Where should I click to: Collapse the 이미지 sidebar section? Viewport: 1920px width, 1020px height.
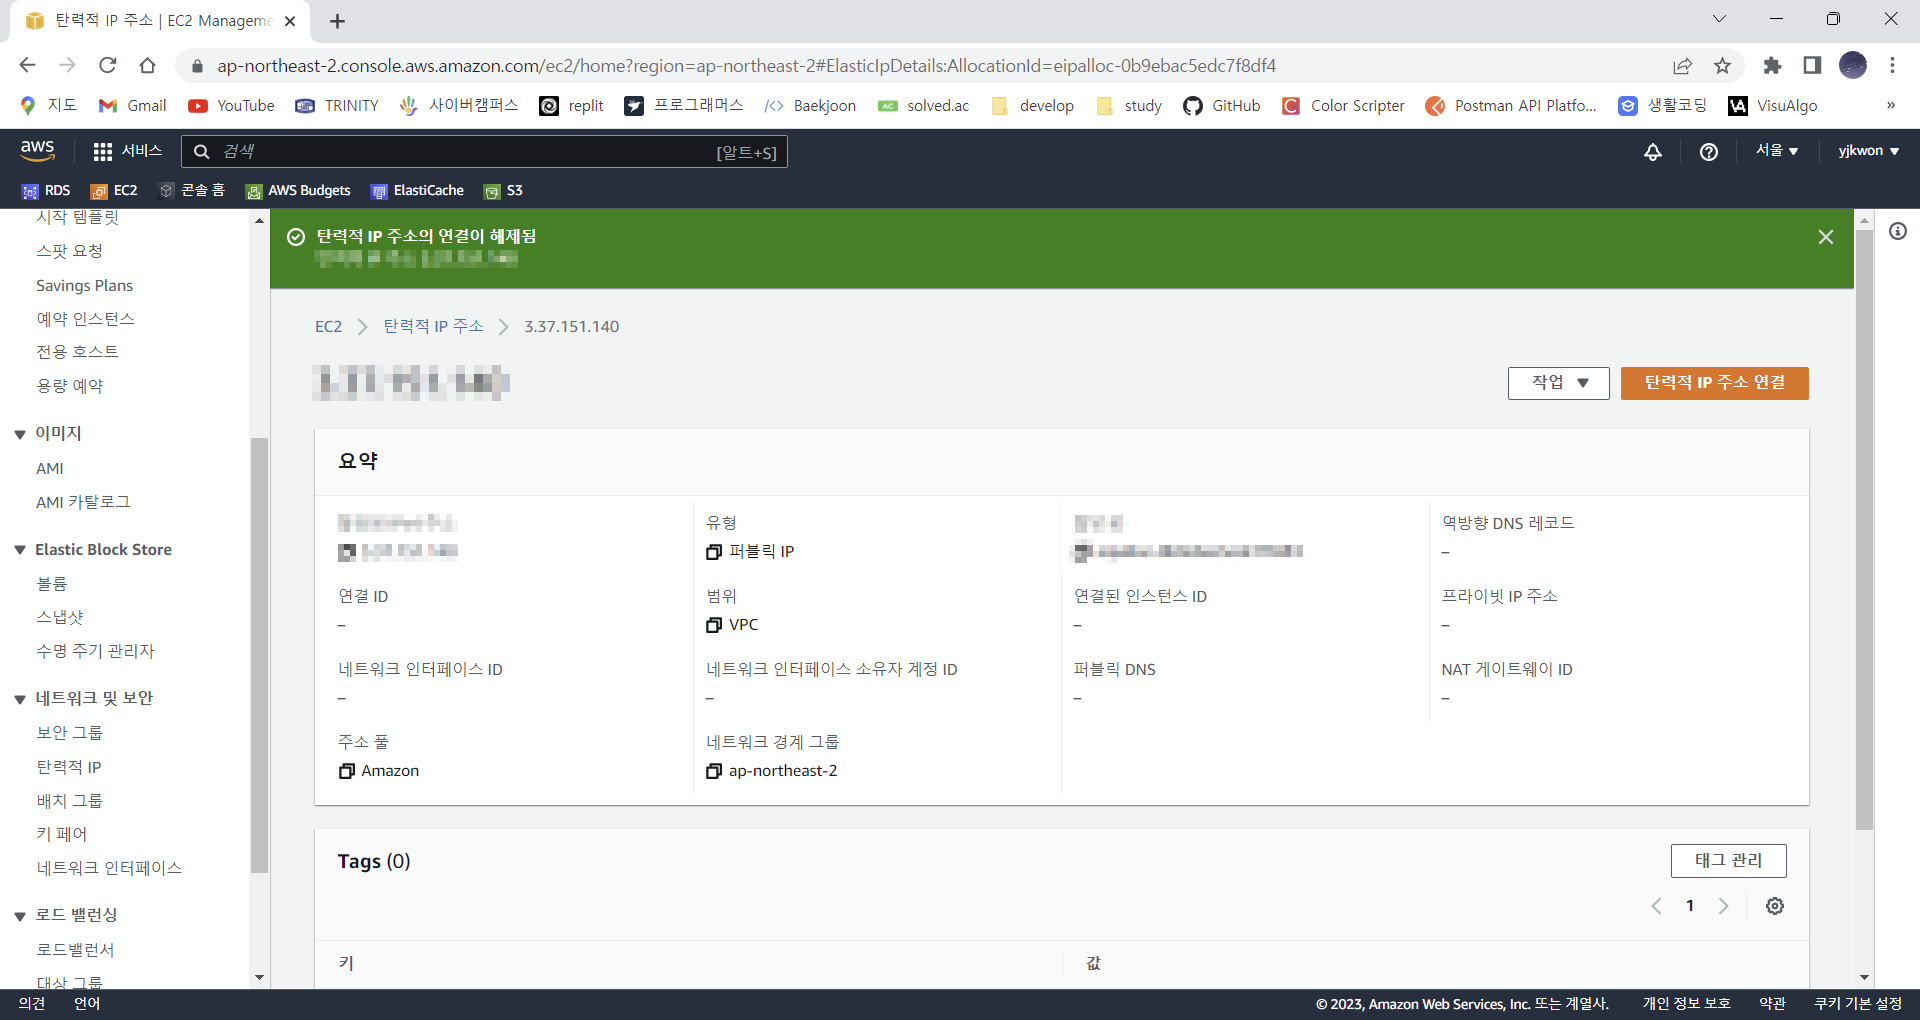pyautogui.click(x=20, y=434)
